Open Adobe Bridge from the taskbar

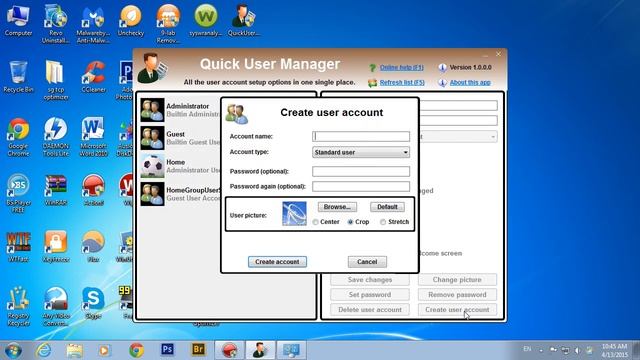(198, 350)
